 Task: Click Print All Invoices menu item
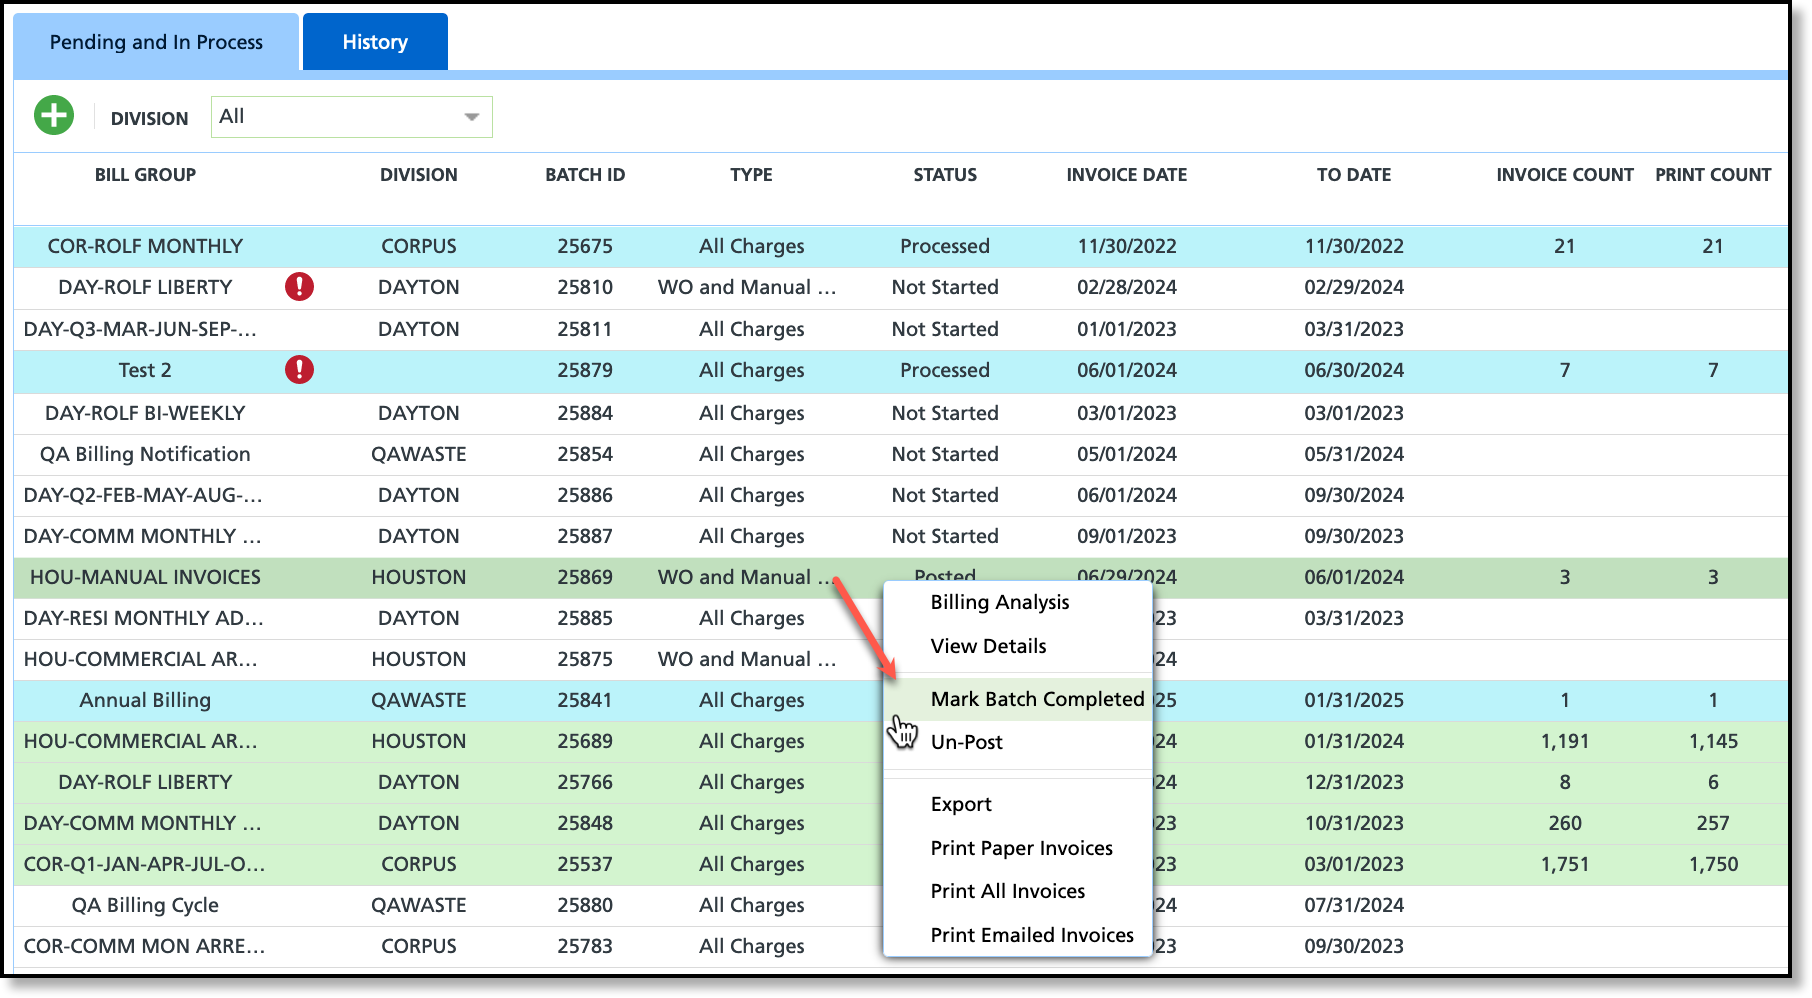[x=1007, y=891]
